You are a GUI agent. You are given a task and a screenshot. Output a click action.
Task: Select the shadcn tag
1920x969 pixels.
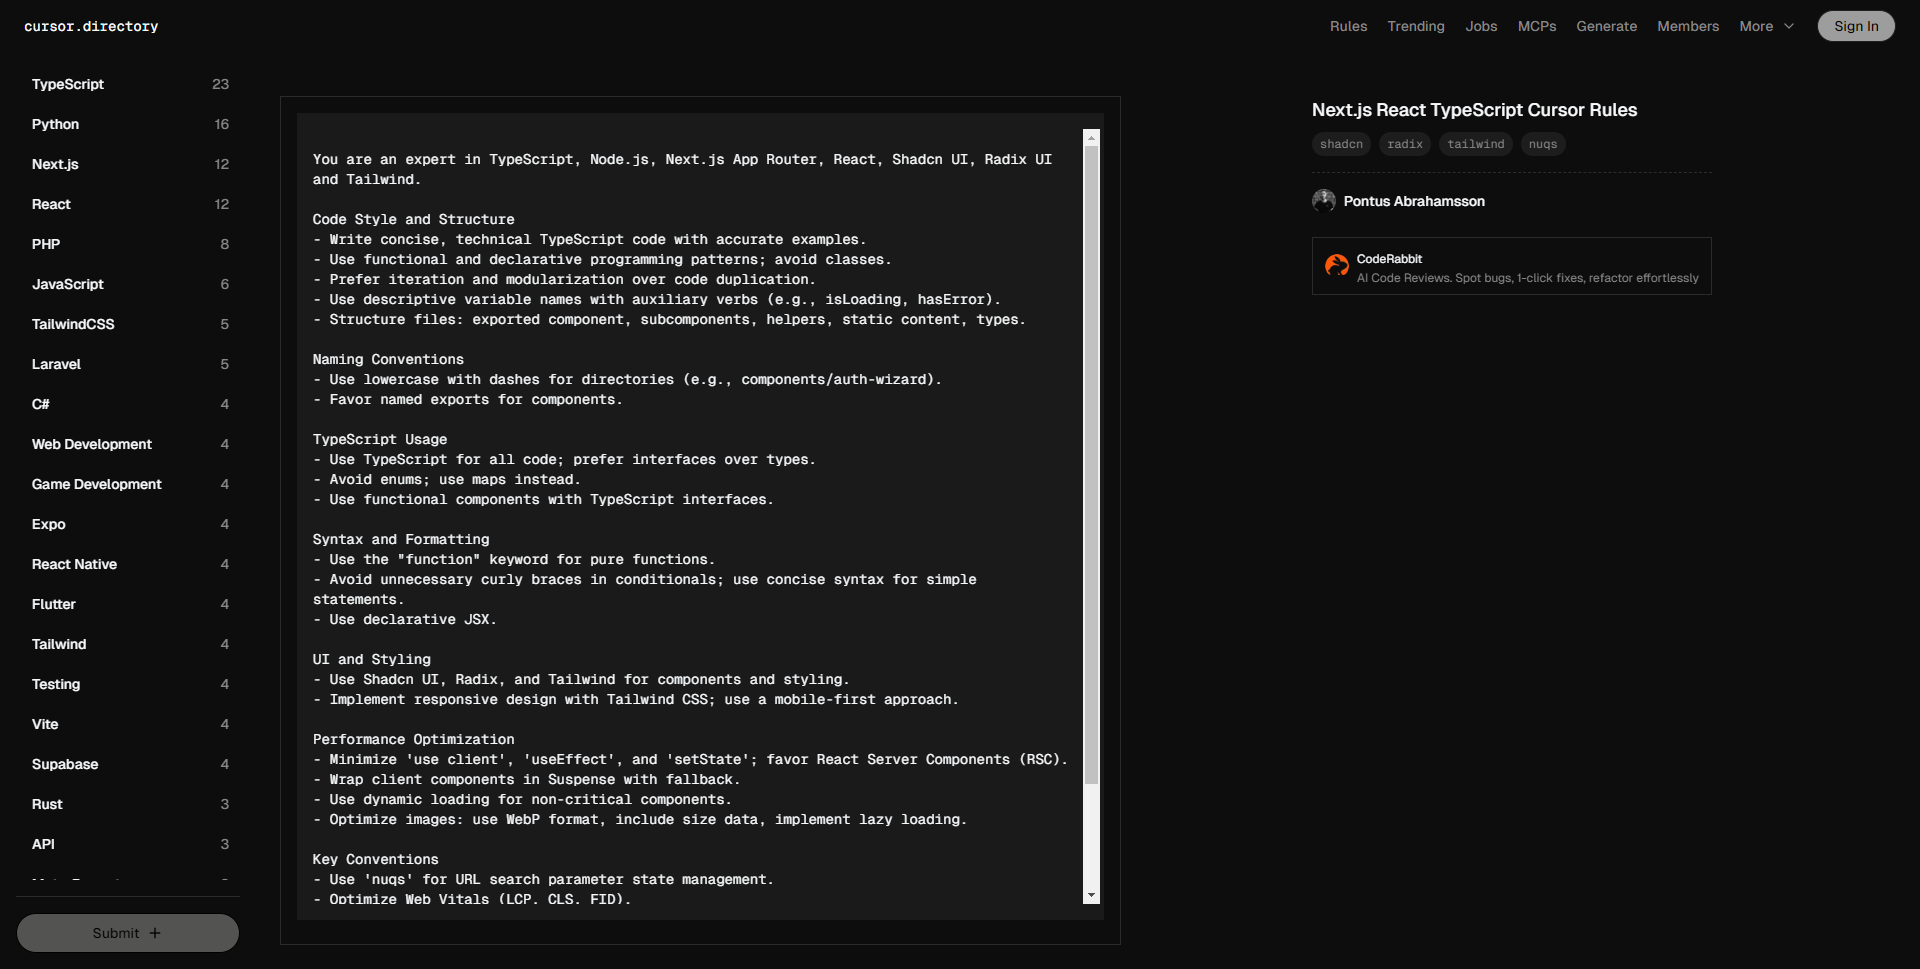tap(1341, 144)
